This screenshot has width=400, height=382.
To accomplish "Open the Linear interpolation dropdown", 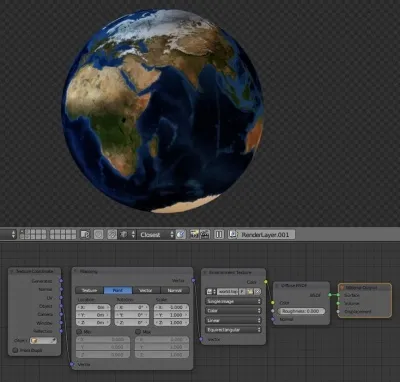I will pos(233,320).
